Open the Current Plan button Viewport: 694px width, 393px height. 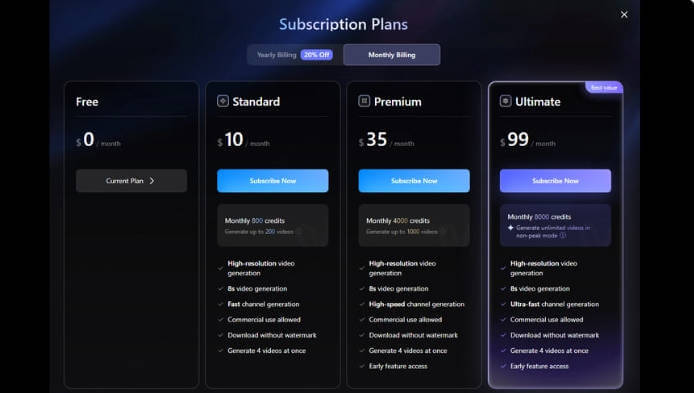pos(131,181)
